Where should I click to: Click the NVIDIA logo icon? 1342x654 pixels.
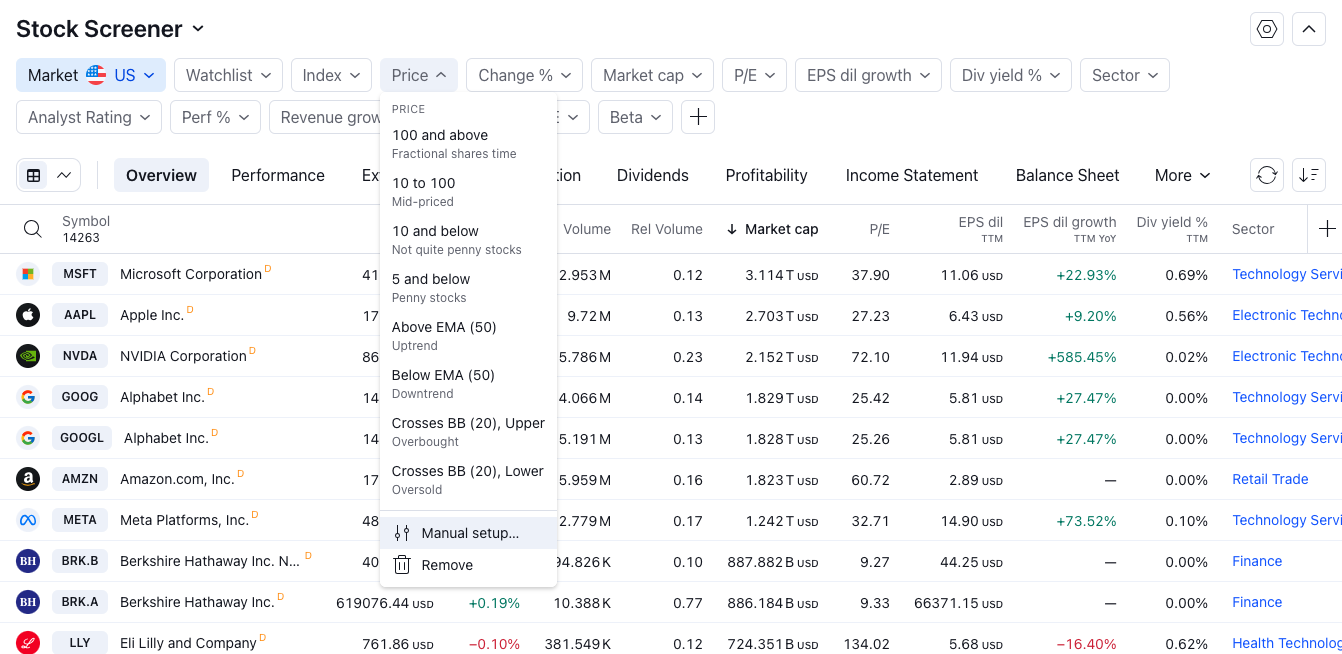point(28,356)
